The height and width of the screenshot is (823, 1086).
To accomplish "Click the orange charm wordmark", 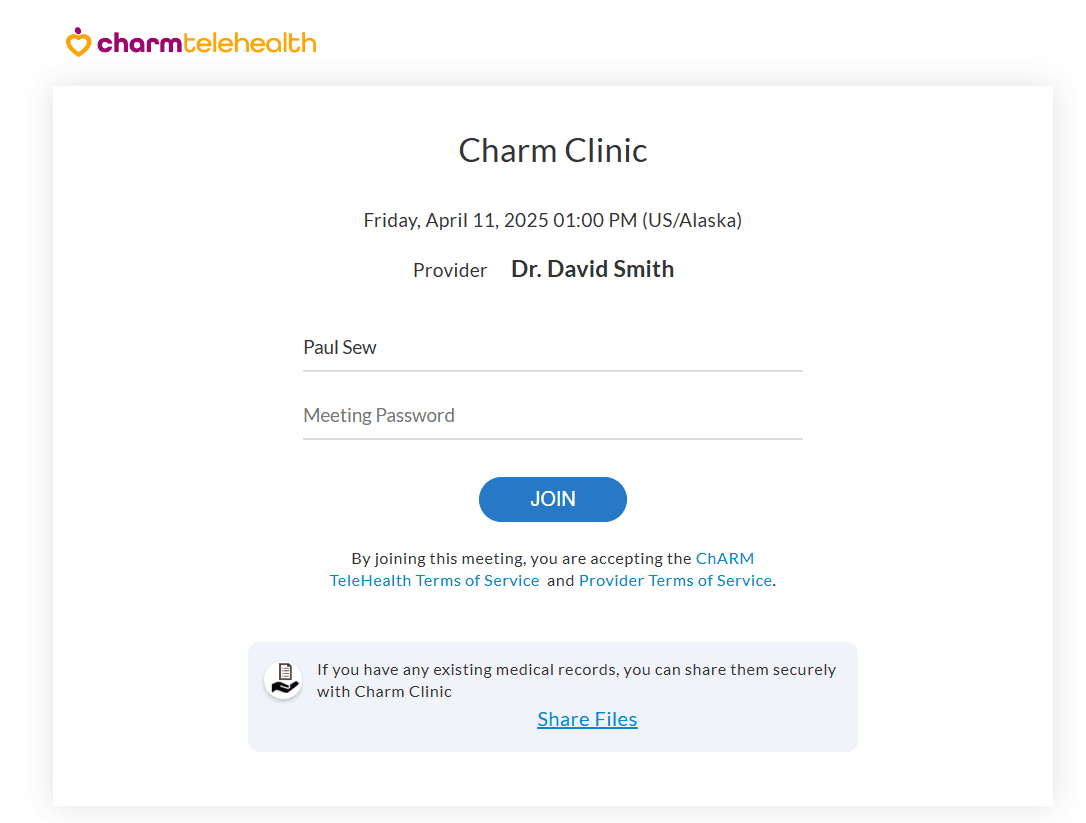I will tap(138, 43).
